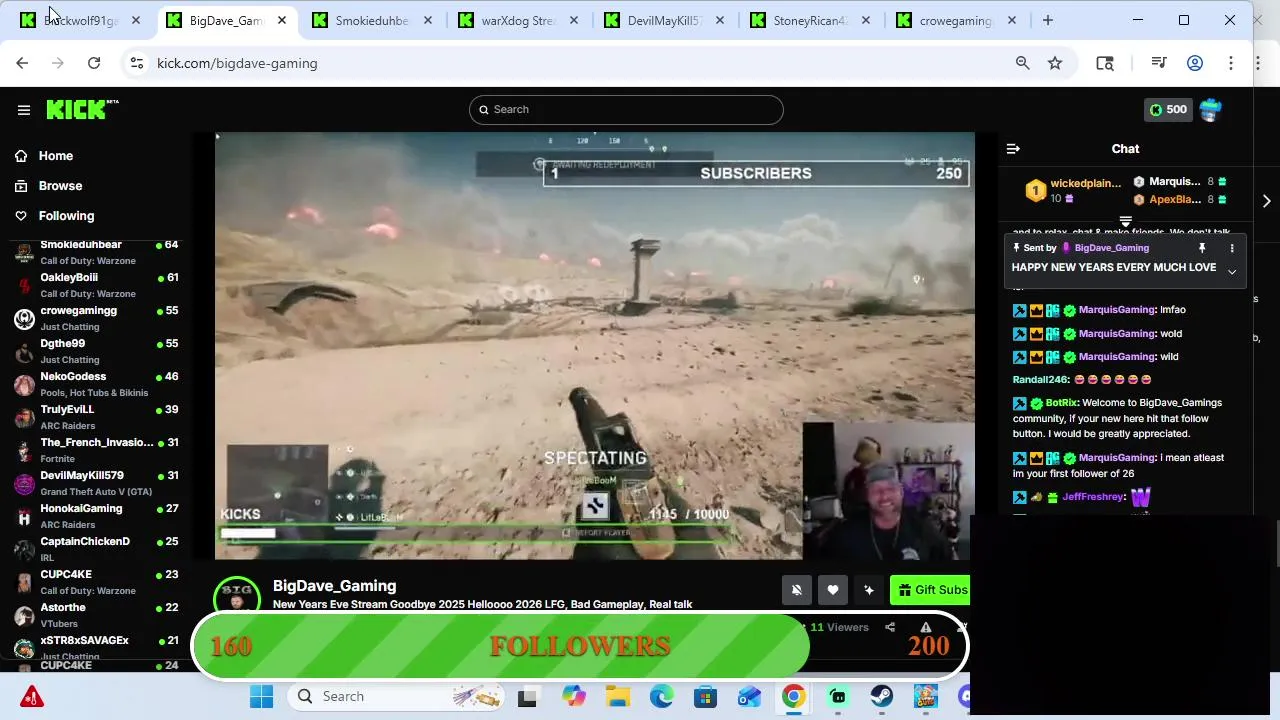The height and width of the screenshot is (720, 1280).
Task: Click the BigDave_Gaming streamer avatar
Action: tap(237, 594)
